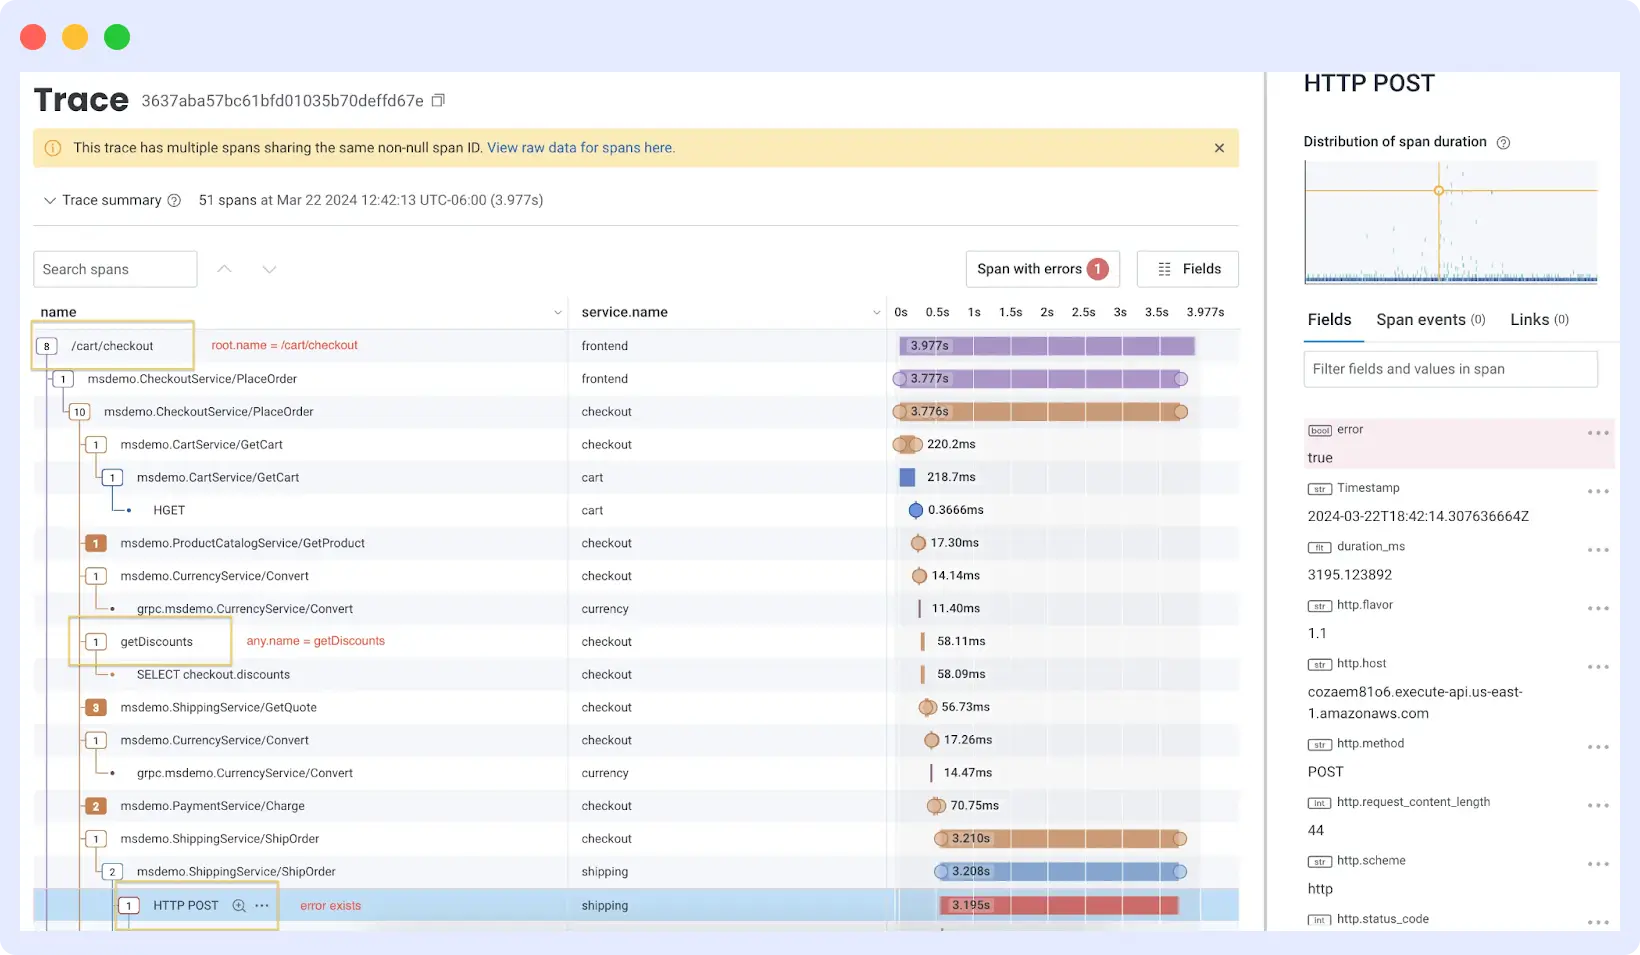Open the three-dot menu next to HTTP POST
The image size is (1640, 955).
click(x=260, y=906)
